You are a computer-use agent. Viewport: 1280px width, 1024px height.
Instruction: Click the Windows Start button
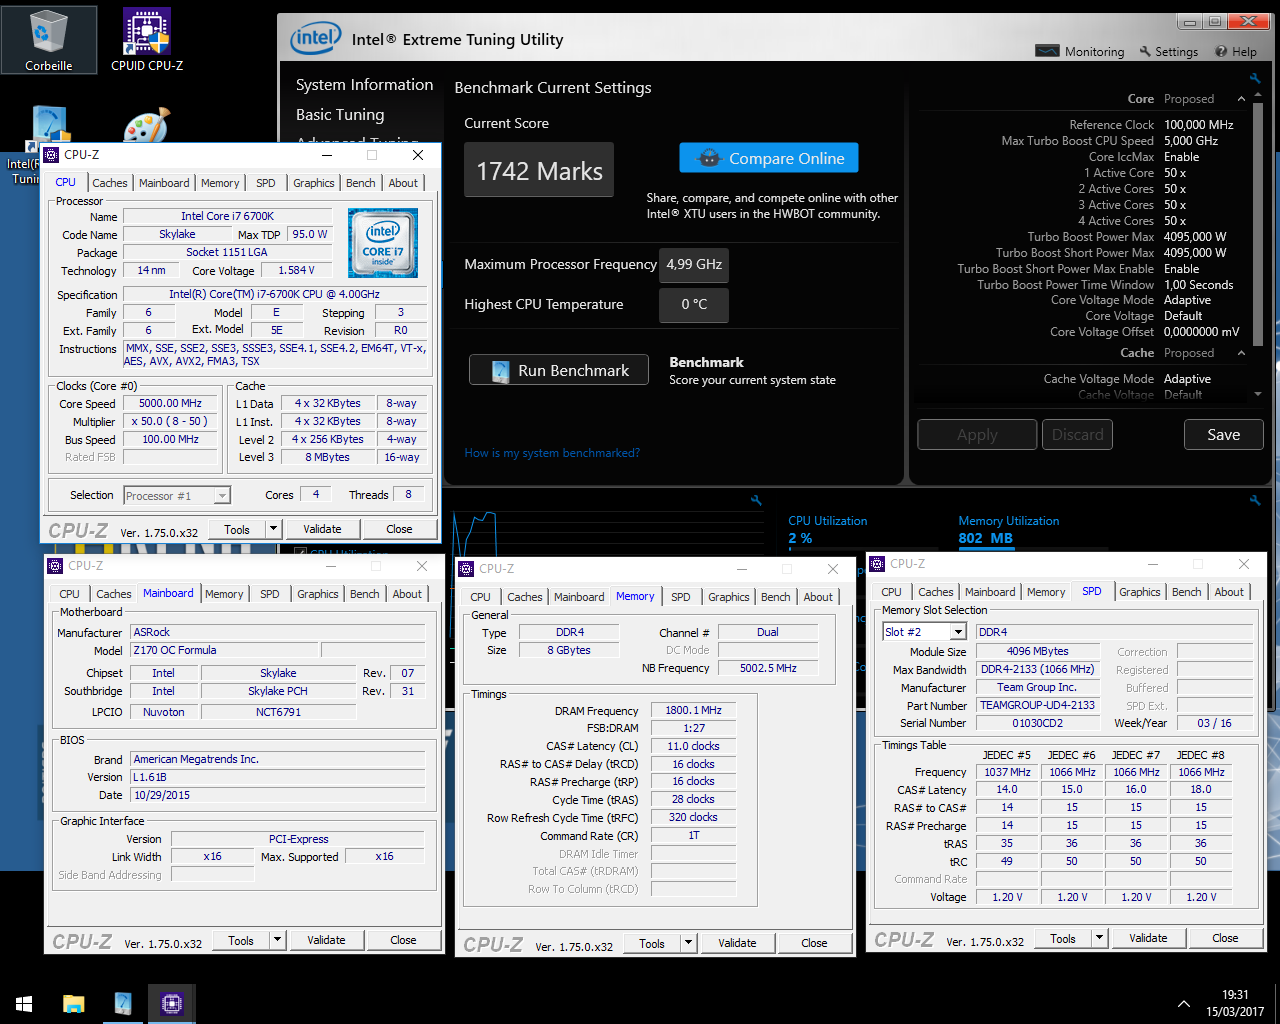(24, 1003)
